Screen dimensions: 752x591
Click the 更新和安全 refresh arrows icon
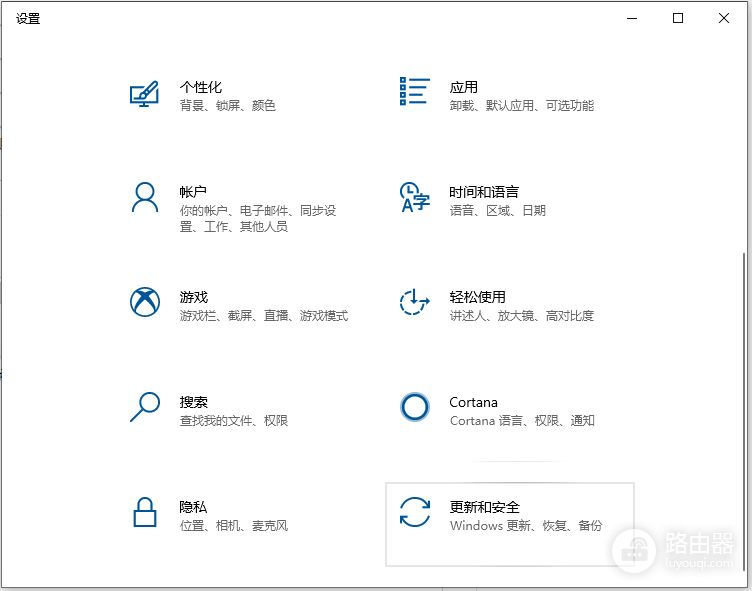pyautogui.click(x=414, y=512)
